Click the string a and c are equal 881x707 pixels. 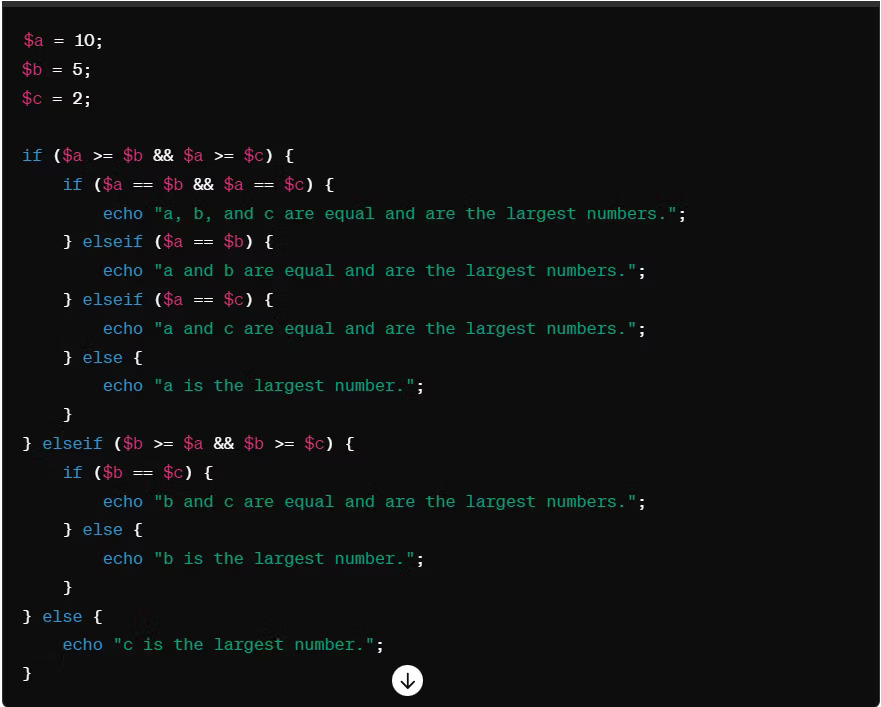pos(400,328)
